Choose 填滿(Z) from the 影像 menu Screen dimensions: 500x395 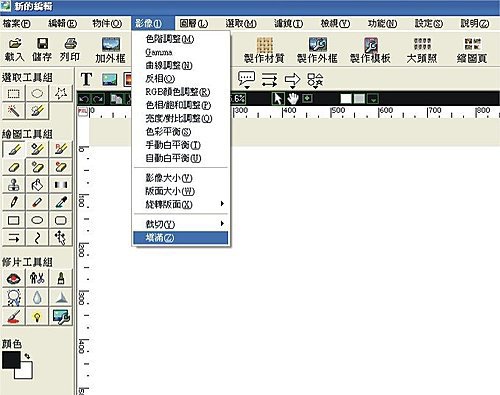coord(180,238)
